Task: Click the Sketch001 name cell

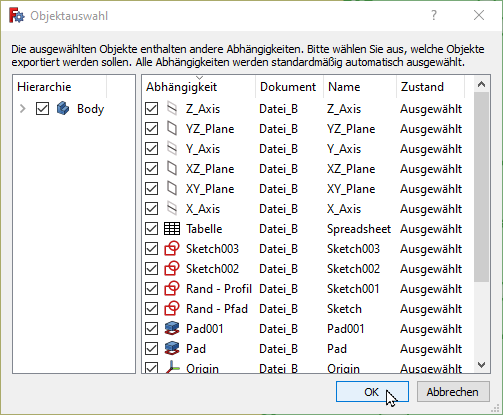Action: [x=353, y=289]
